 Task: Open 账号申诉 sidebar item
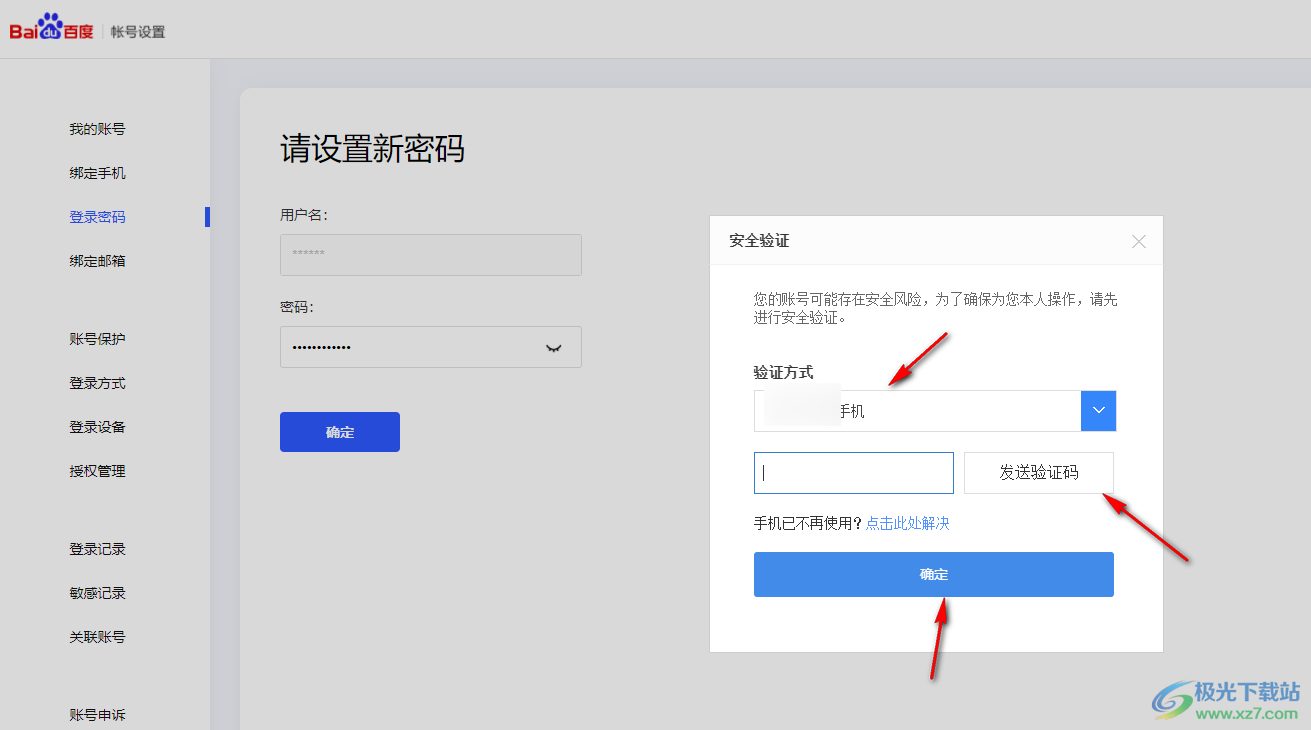coord(97,715)
